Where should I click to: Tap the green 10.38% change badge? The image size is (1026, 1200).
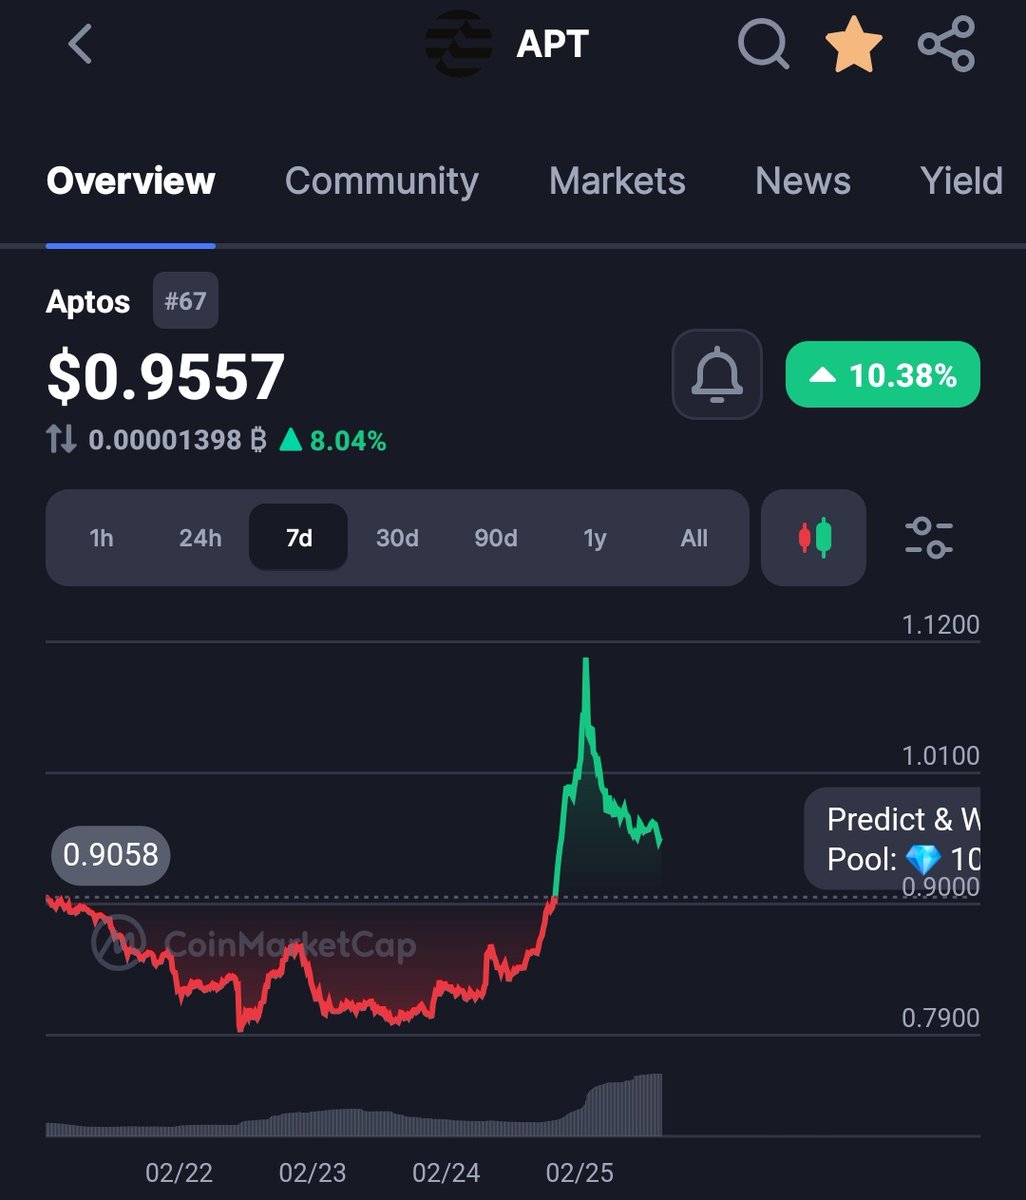[x=883, y=375]
